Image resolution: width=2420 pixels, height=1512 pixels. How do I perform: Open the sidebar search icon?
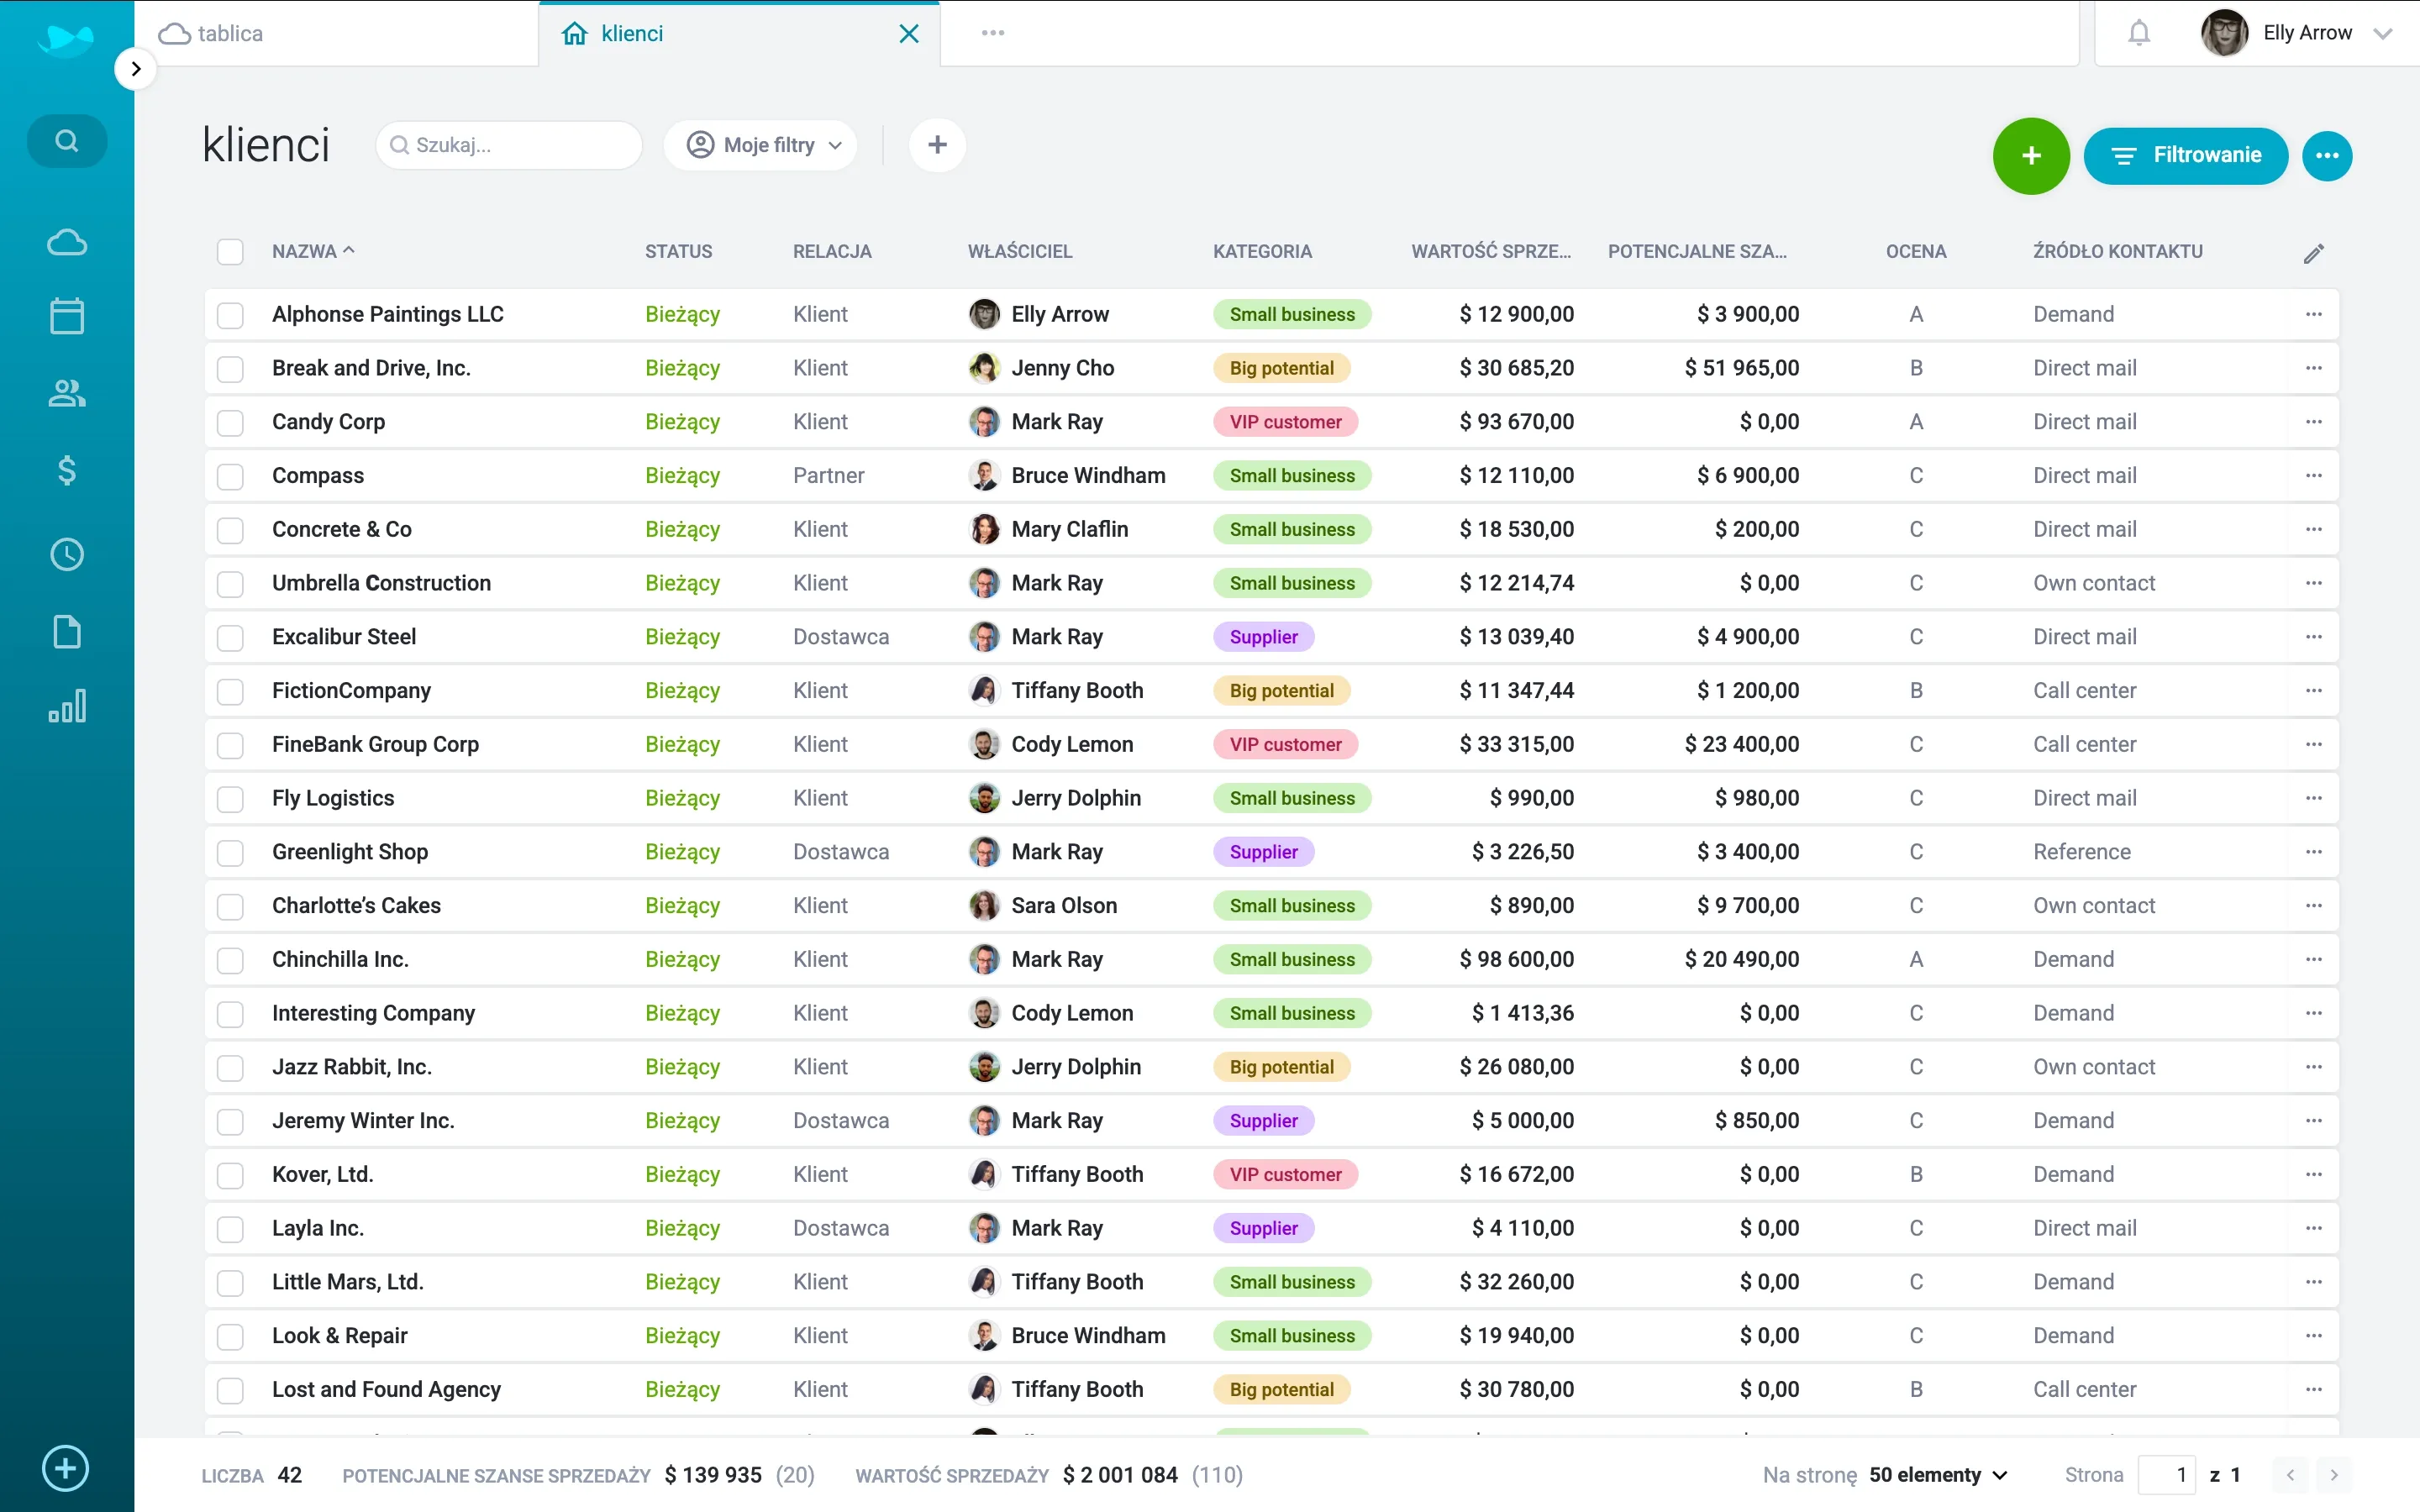(67, 141)
